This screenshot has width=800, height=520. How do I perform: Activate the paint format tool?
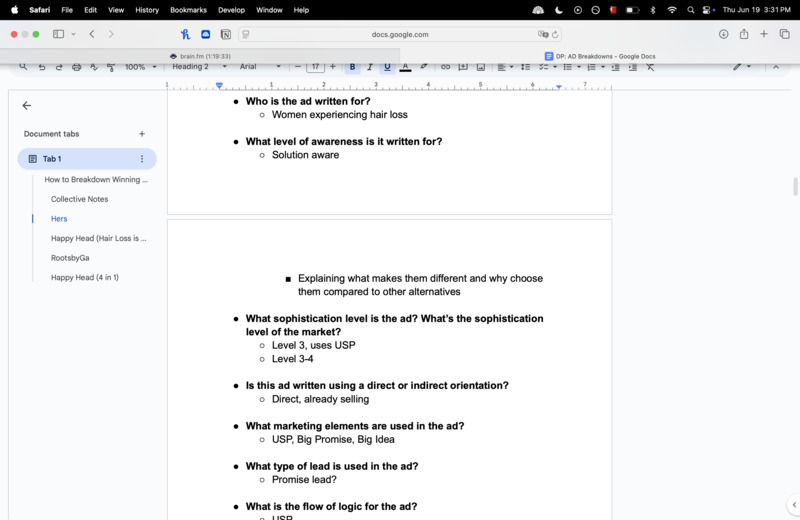[111, 67]
